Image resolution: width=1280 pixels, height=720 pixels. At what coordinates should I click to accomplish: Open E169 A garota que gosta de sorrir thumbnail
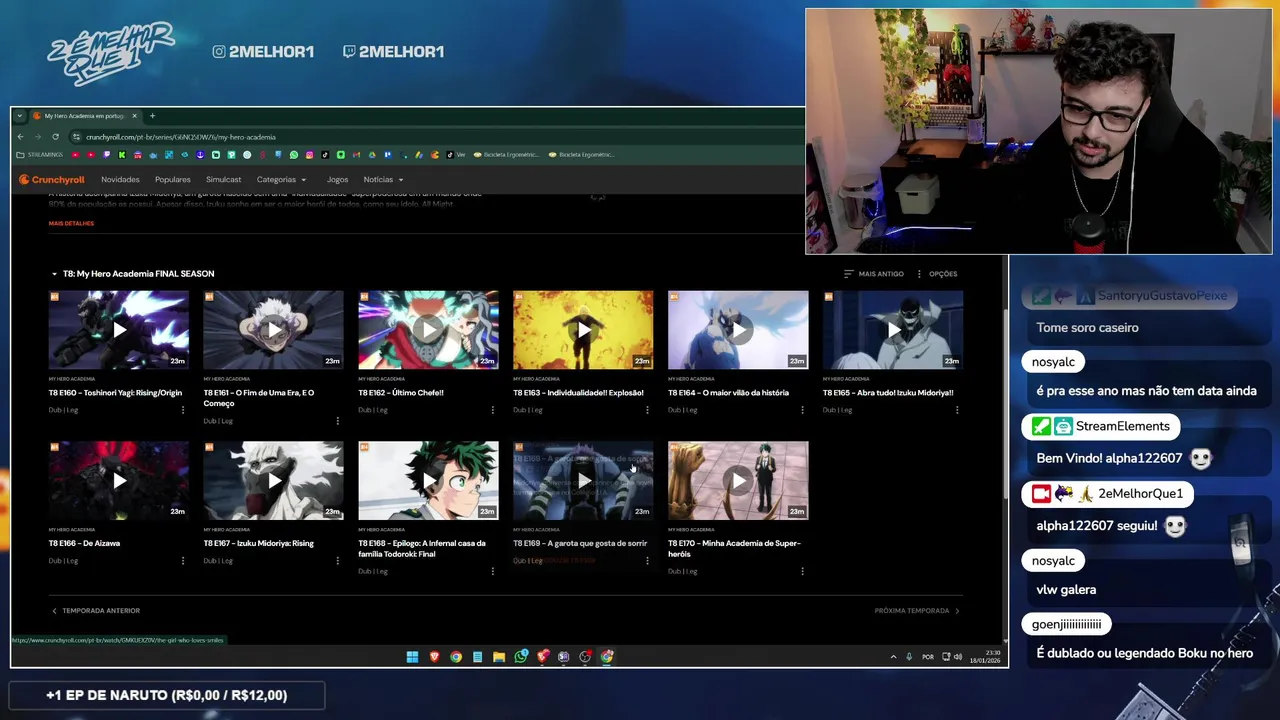click(583, 480)
